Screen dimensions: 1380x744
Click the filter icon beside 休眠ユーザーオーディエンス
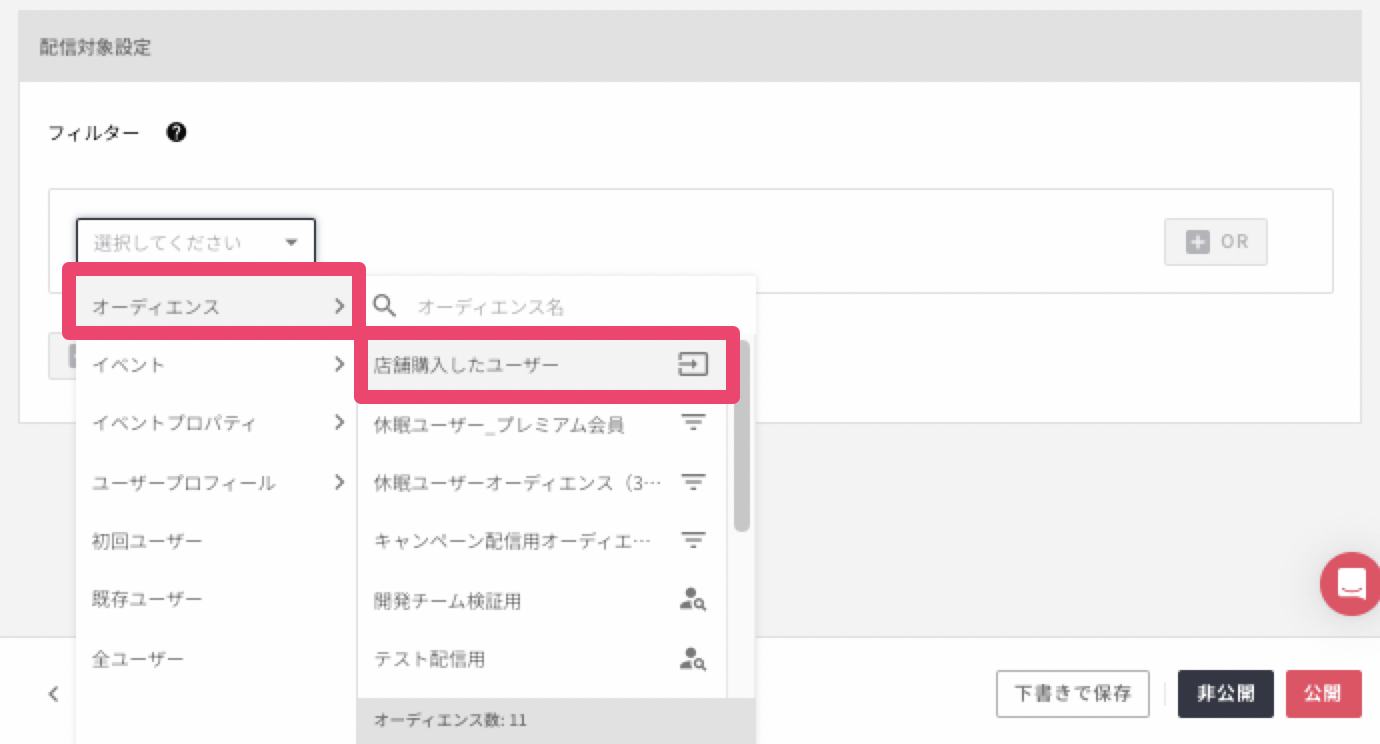pos(693,482)
